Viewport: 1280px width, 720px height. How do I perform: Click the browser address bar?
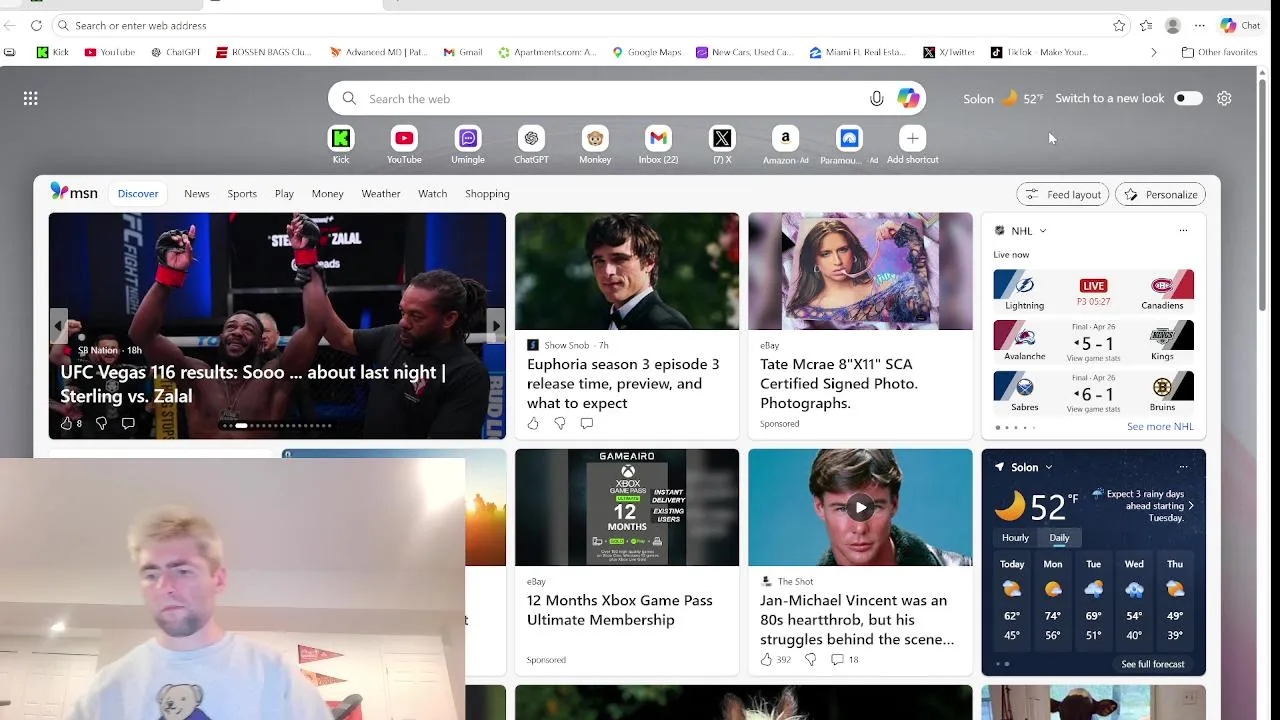coord(590,25)
